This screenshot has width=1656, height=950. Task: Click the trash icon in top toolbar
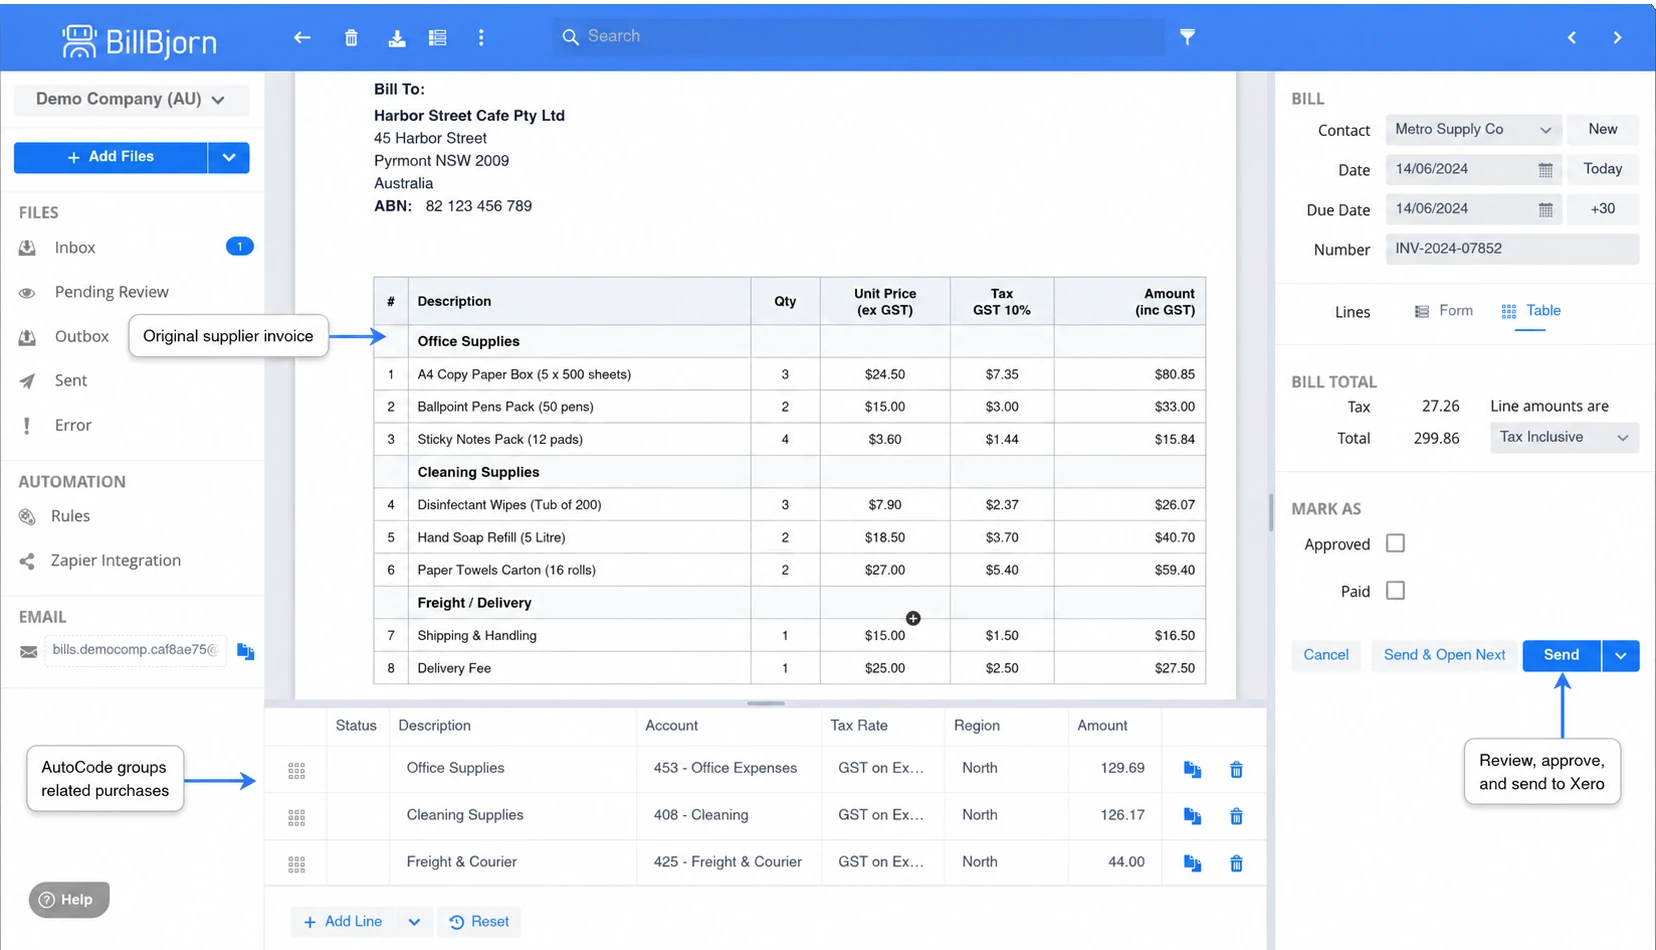(351, 37)
